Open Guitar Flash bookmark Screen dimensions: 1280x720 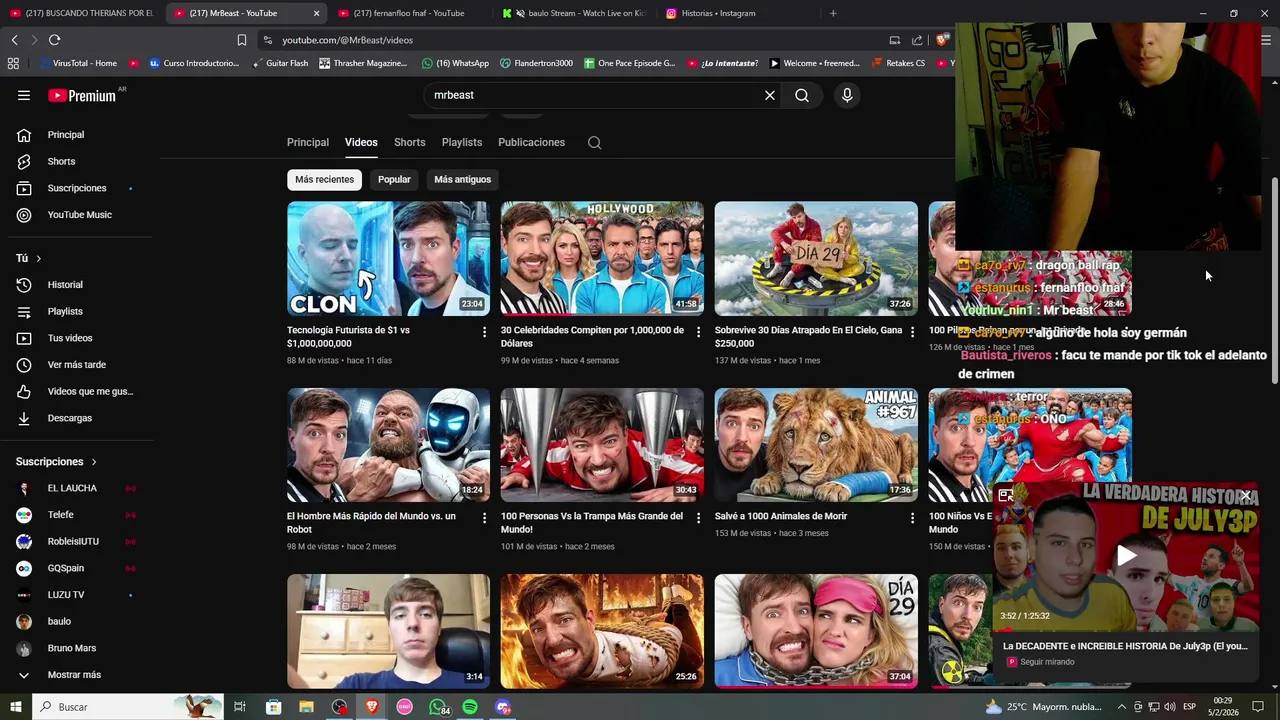click(x=279, y=63)
